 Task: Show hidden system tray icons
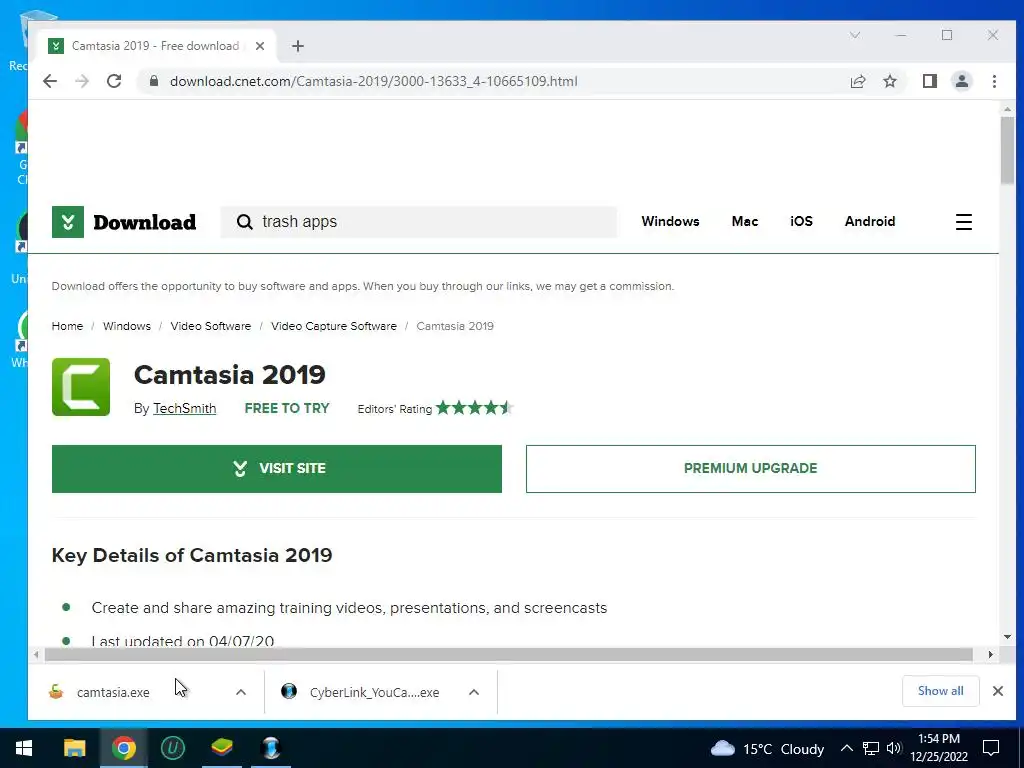(846, 748)
